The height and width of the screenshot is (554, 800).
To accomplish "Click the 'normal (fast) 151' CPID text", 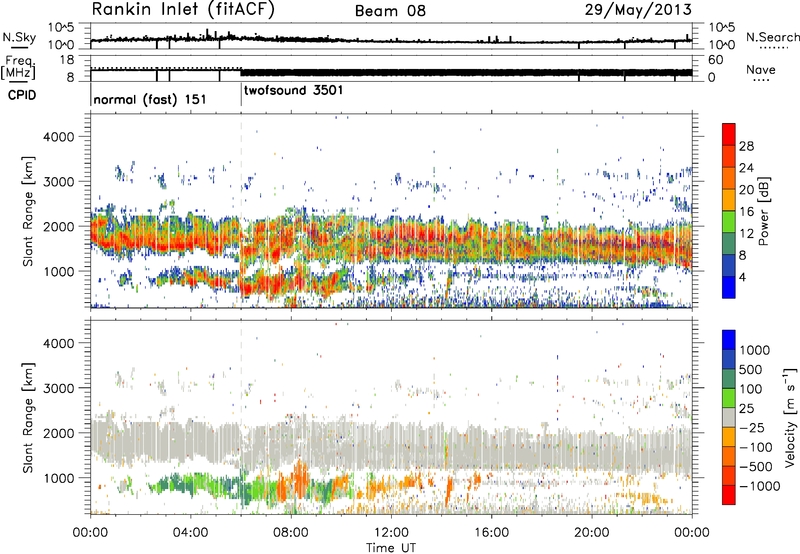I will (150, 99).
